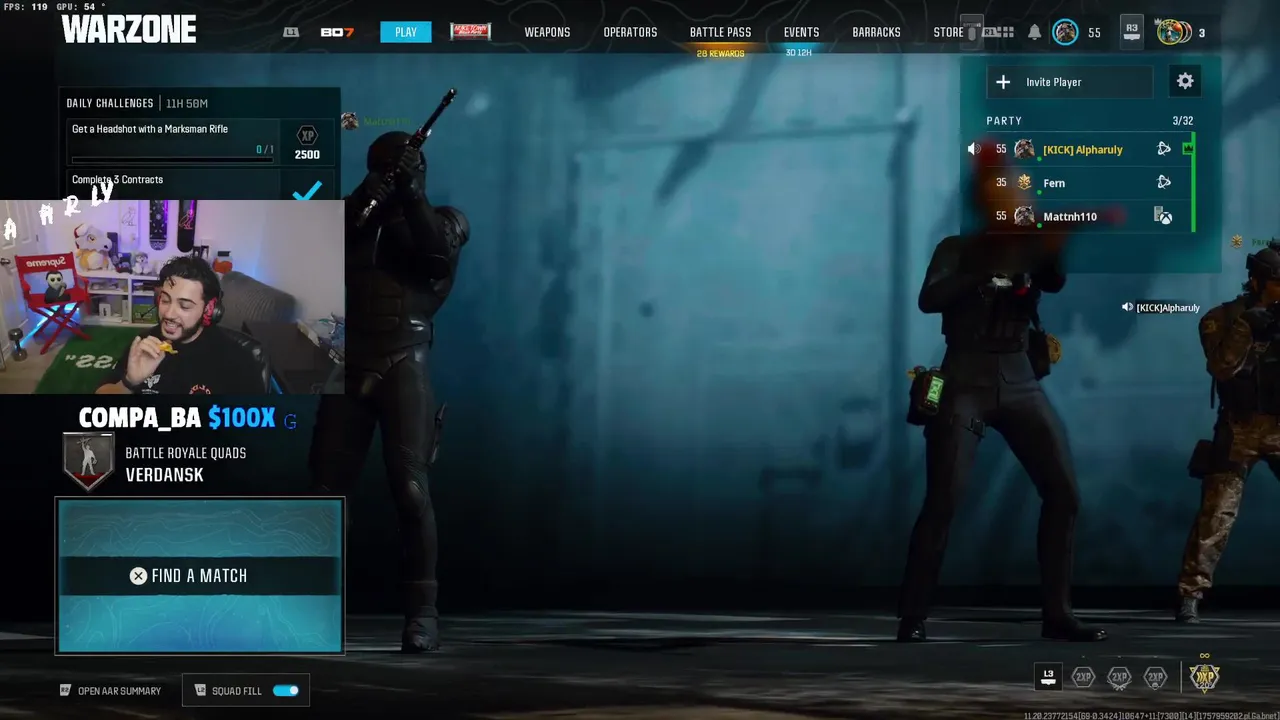The image size is (1280, 720).
Task: Click the [KICK]Alpharuly voice chat indicator
Action: 1160,307
